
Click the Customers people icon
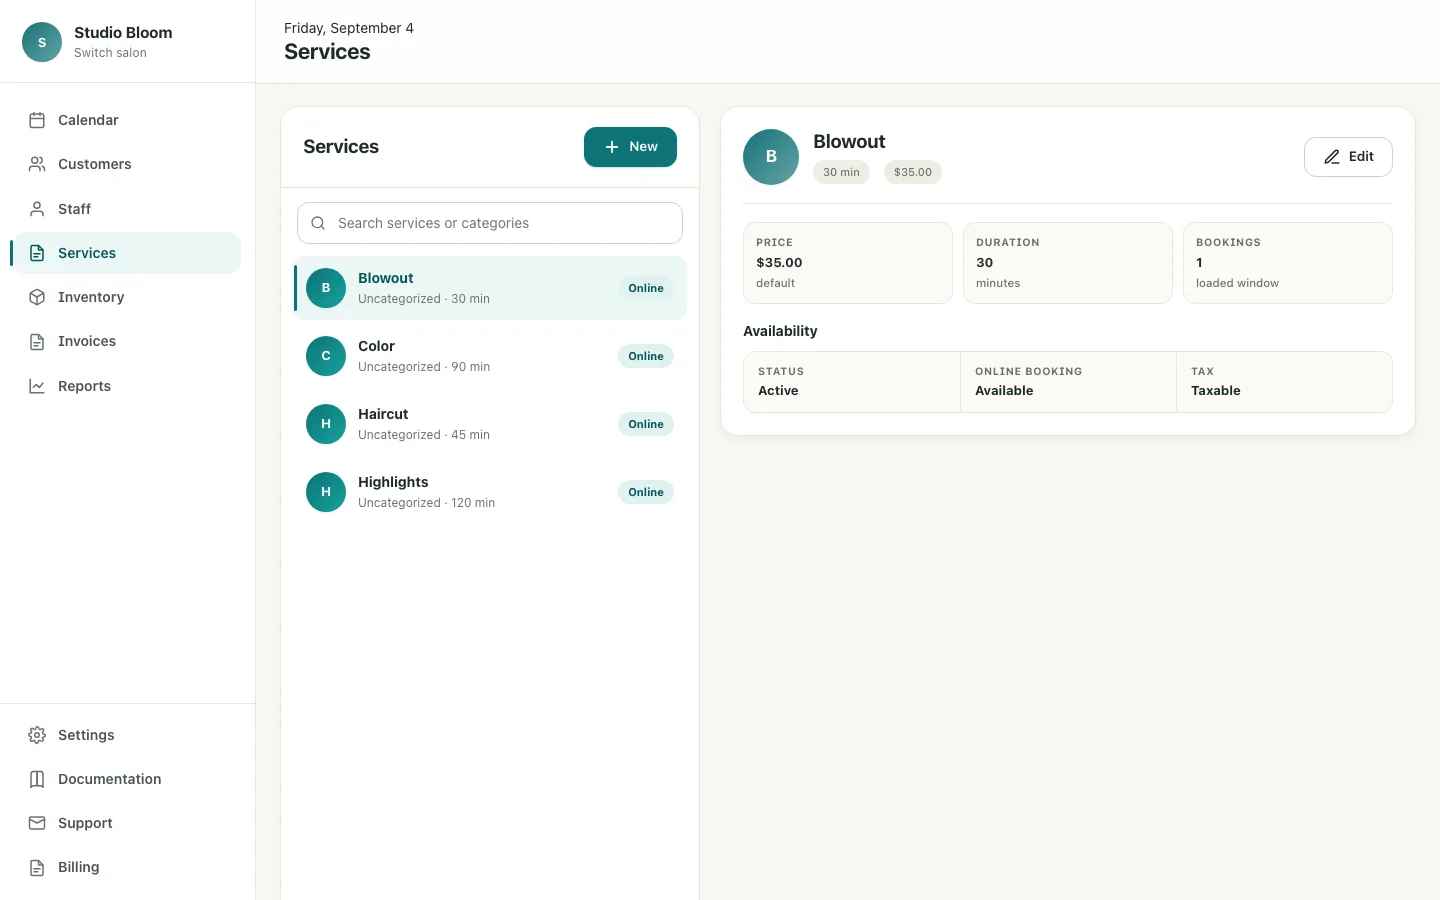pos(37,164)
